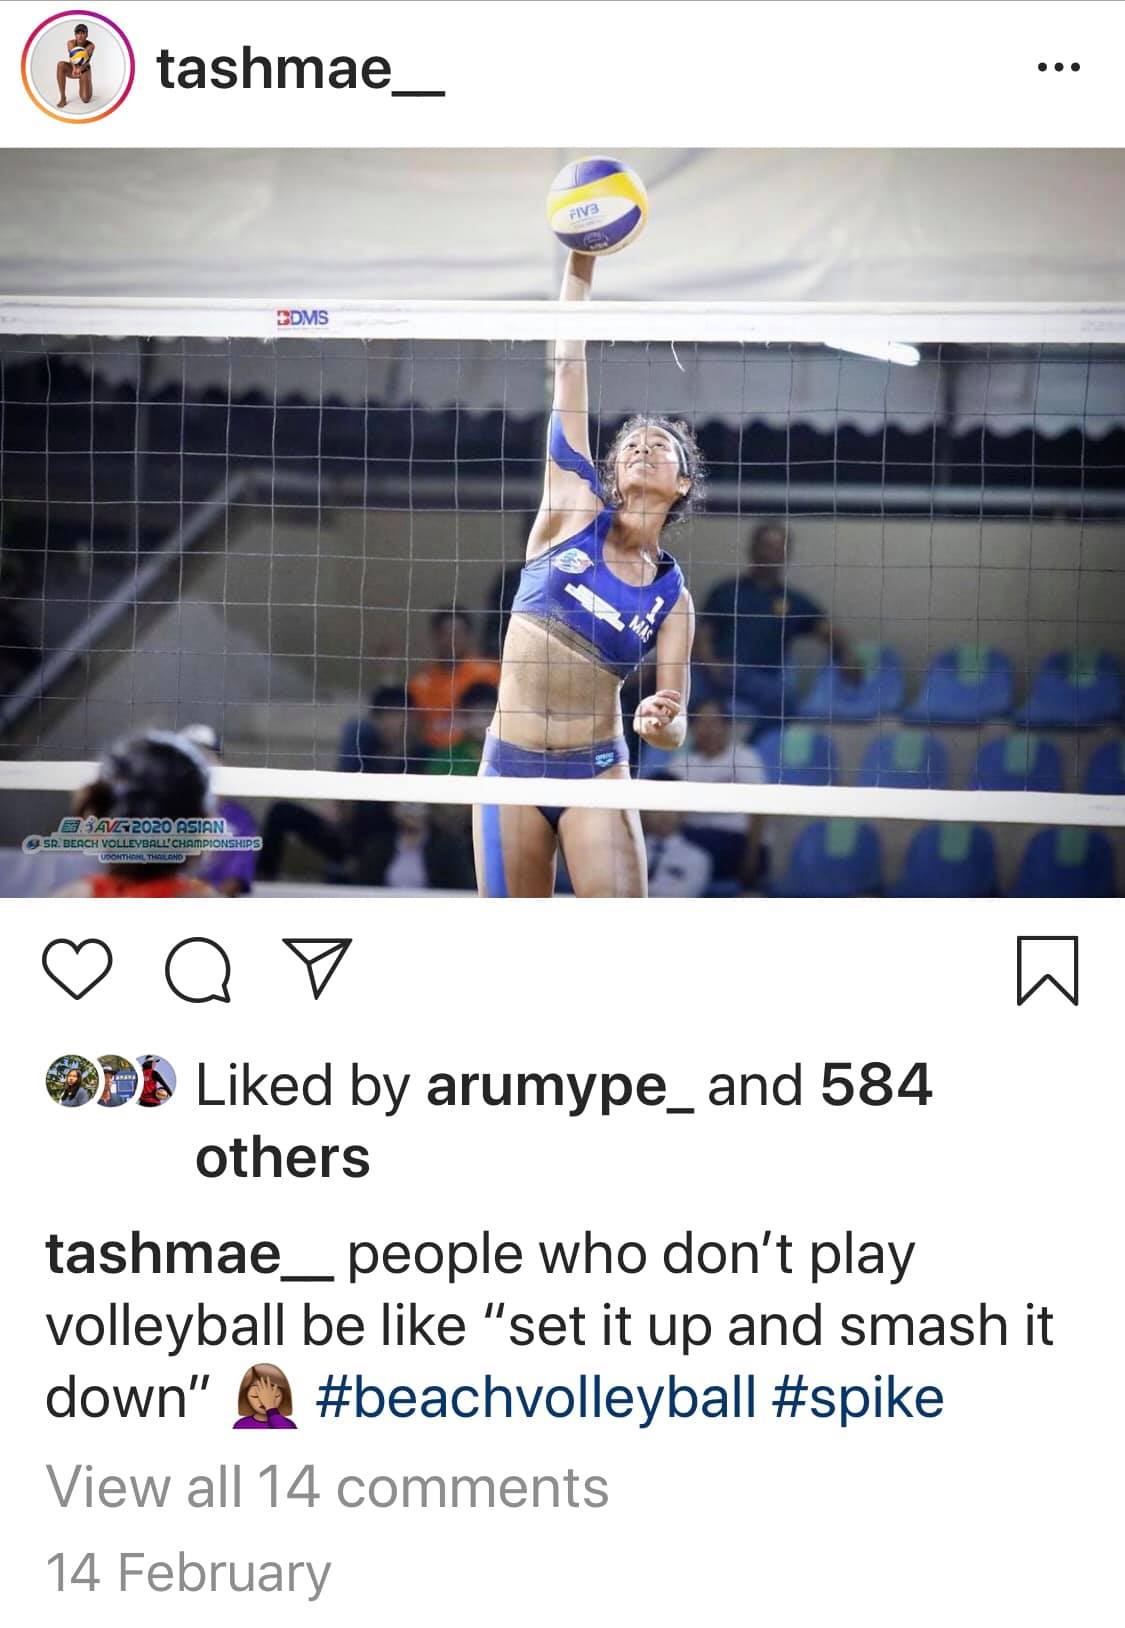Tap the facepalm emoji in caption

pyautogui.click(x=265, y=1397)
